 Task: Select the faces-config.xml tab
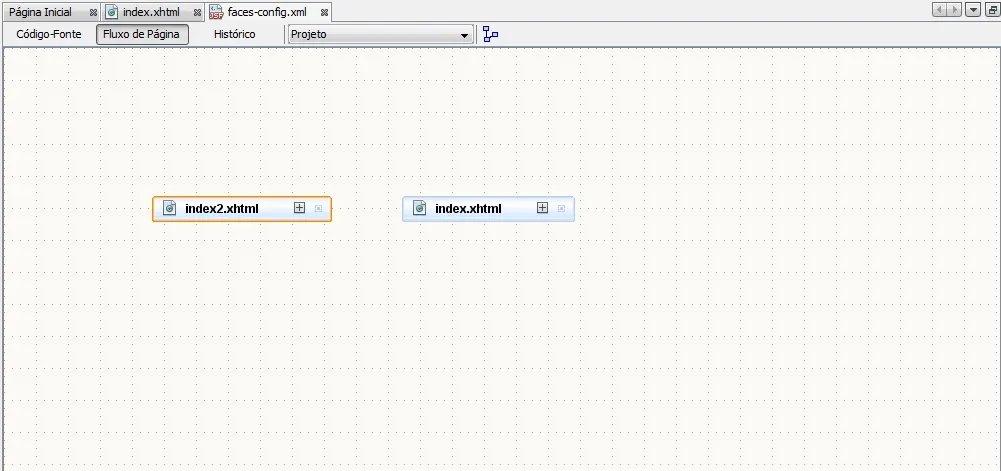[267, 12]
